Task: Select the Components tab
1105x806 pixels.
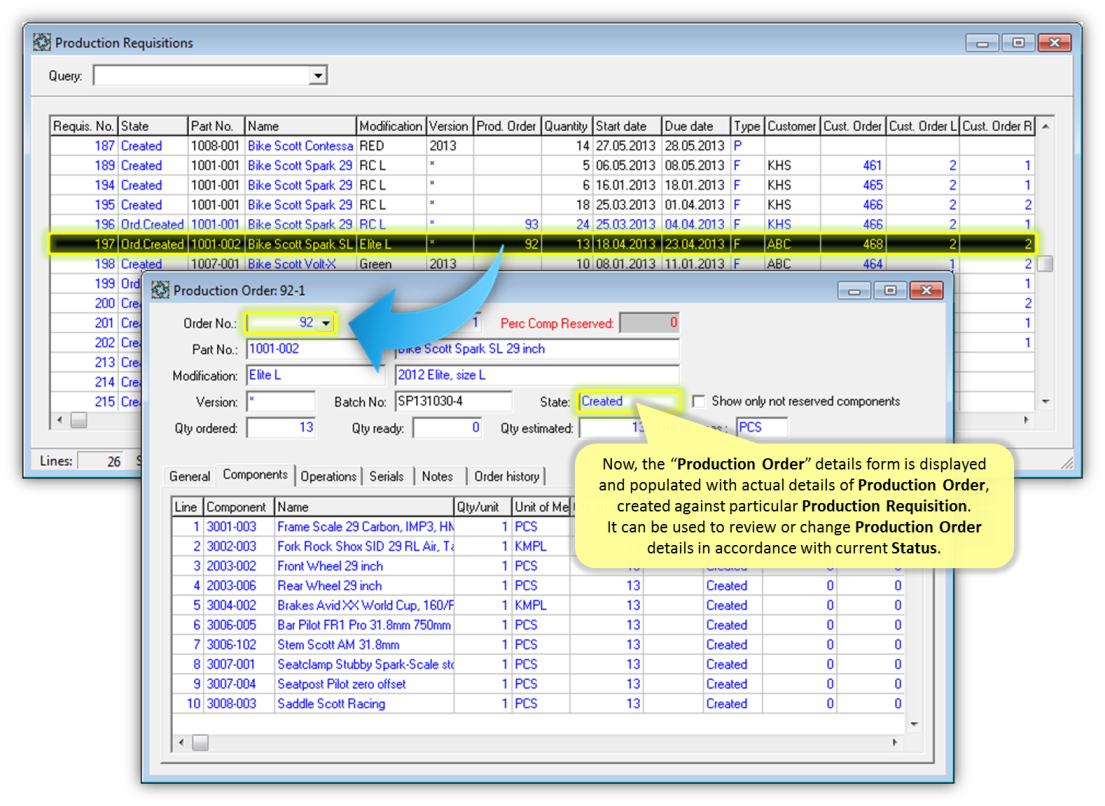Action: pyautogui.click(x=255, y=475)
